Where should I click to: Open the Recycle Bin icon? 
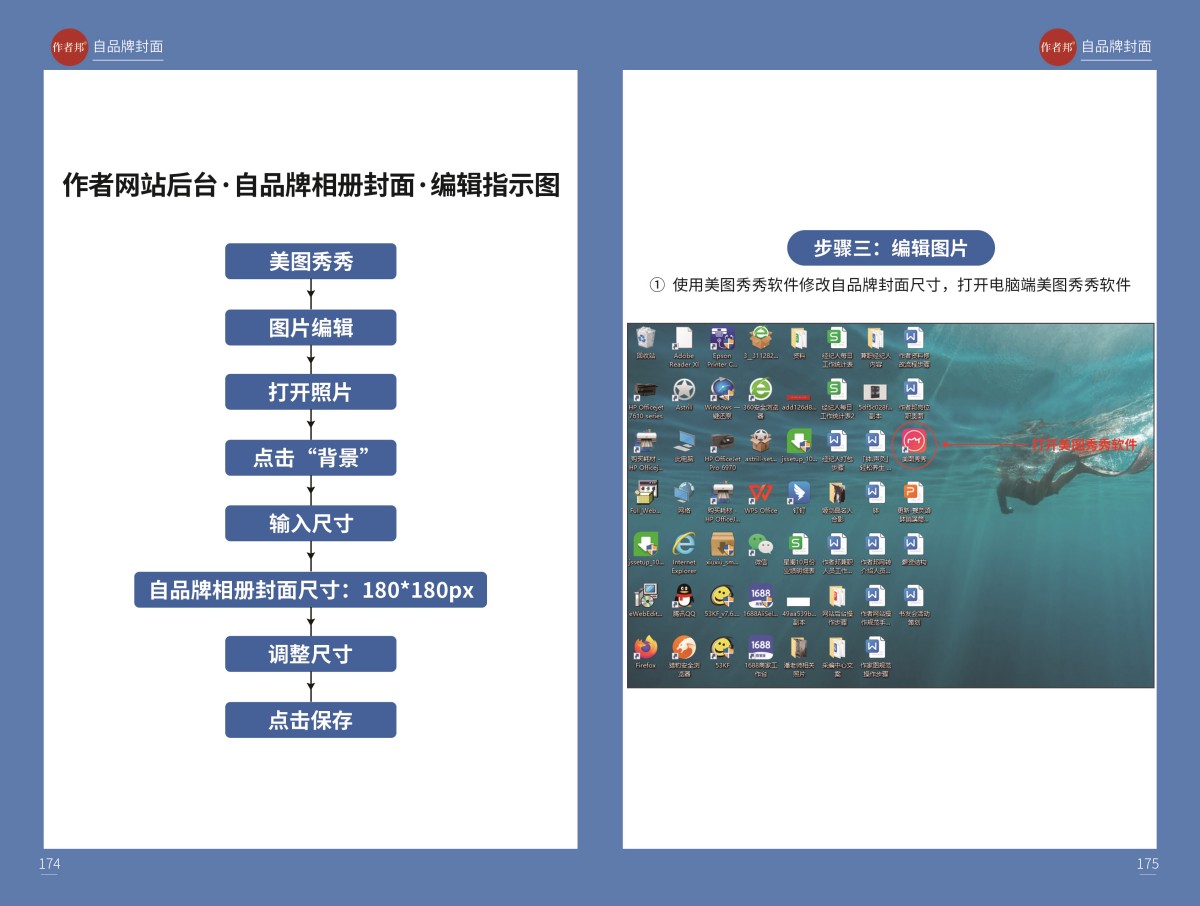tap(646, 339)
